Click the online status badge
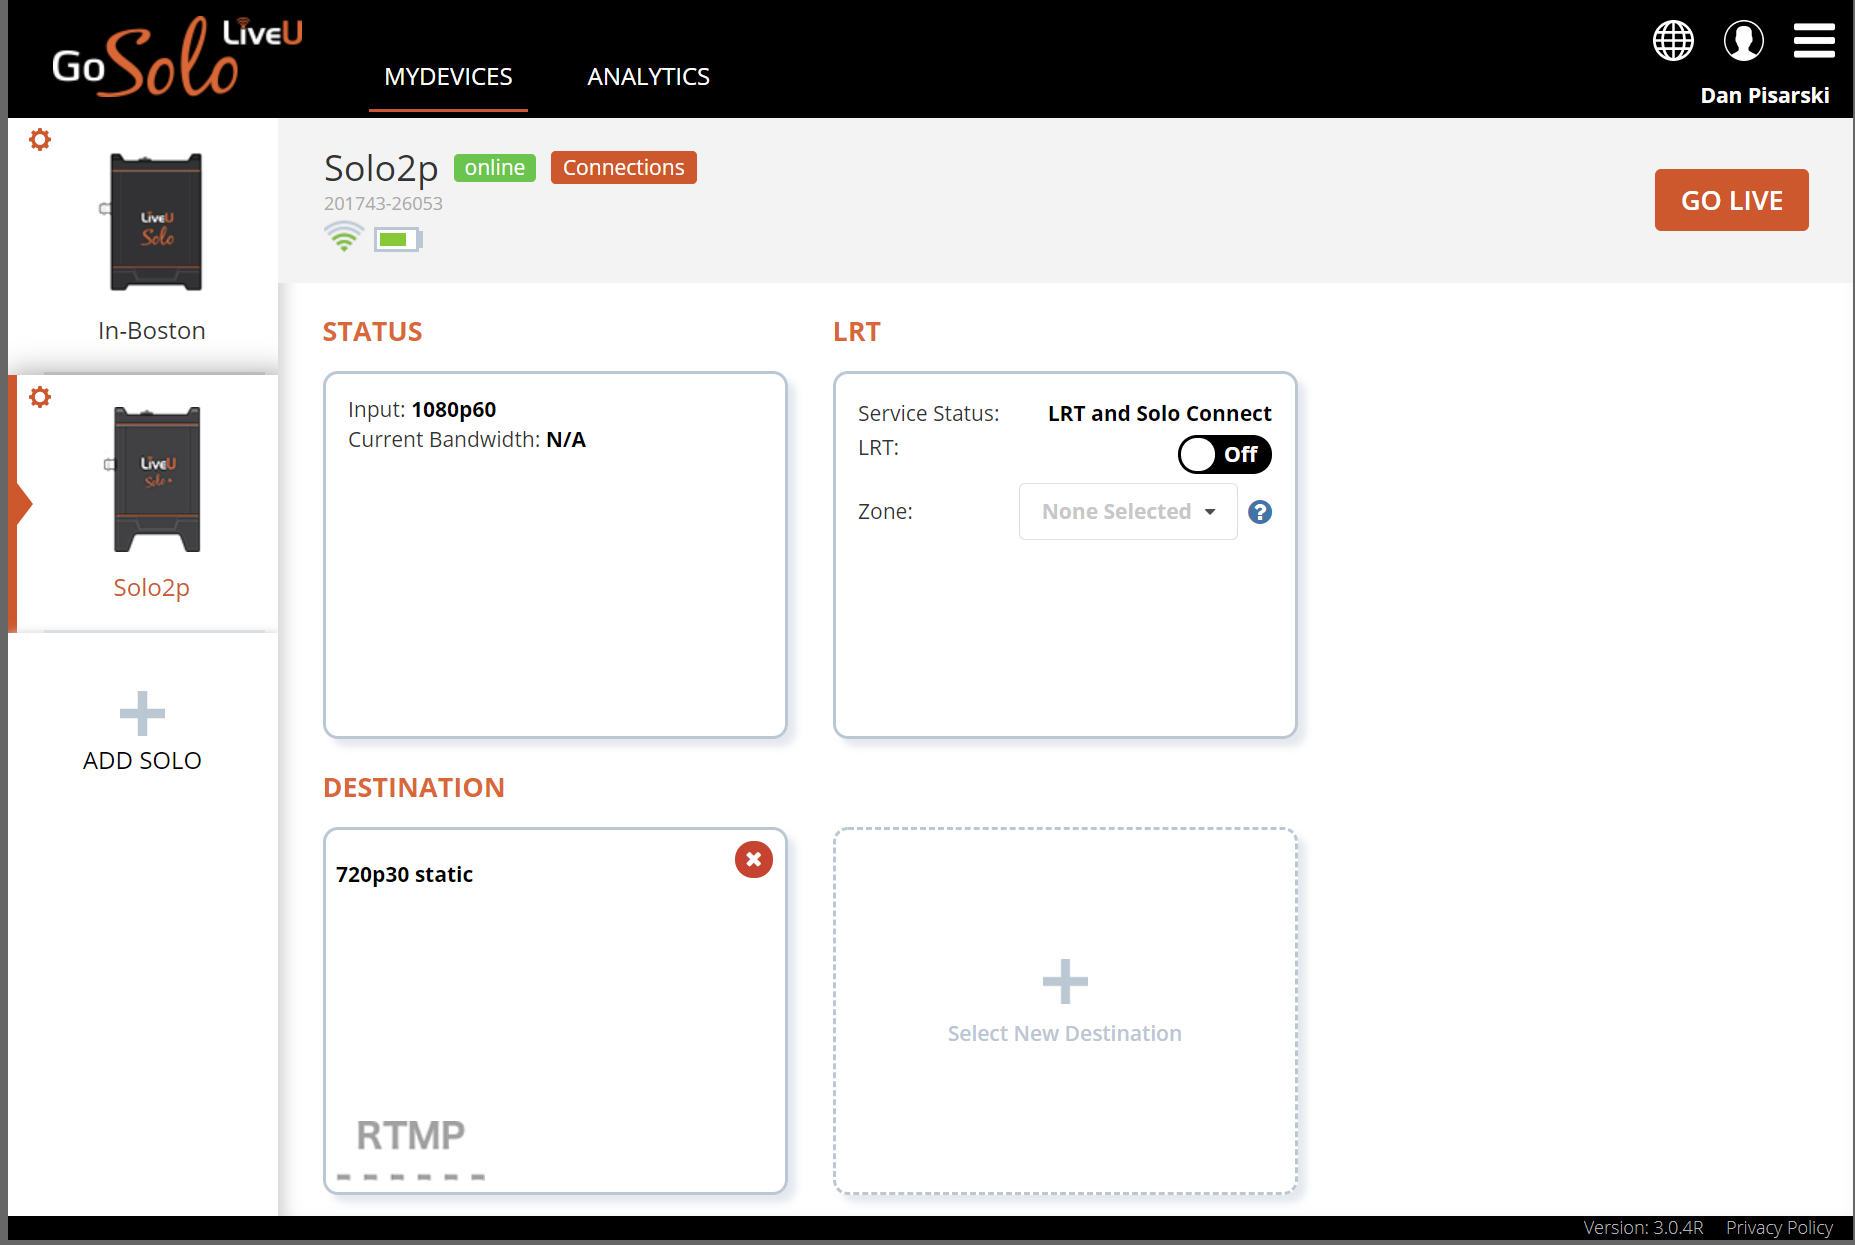 coord(495,168)
